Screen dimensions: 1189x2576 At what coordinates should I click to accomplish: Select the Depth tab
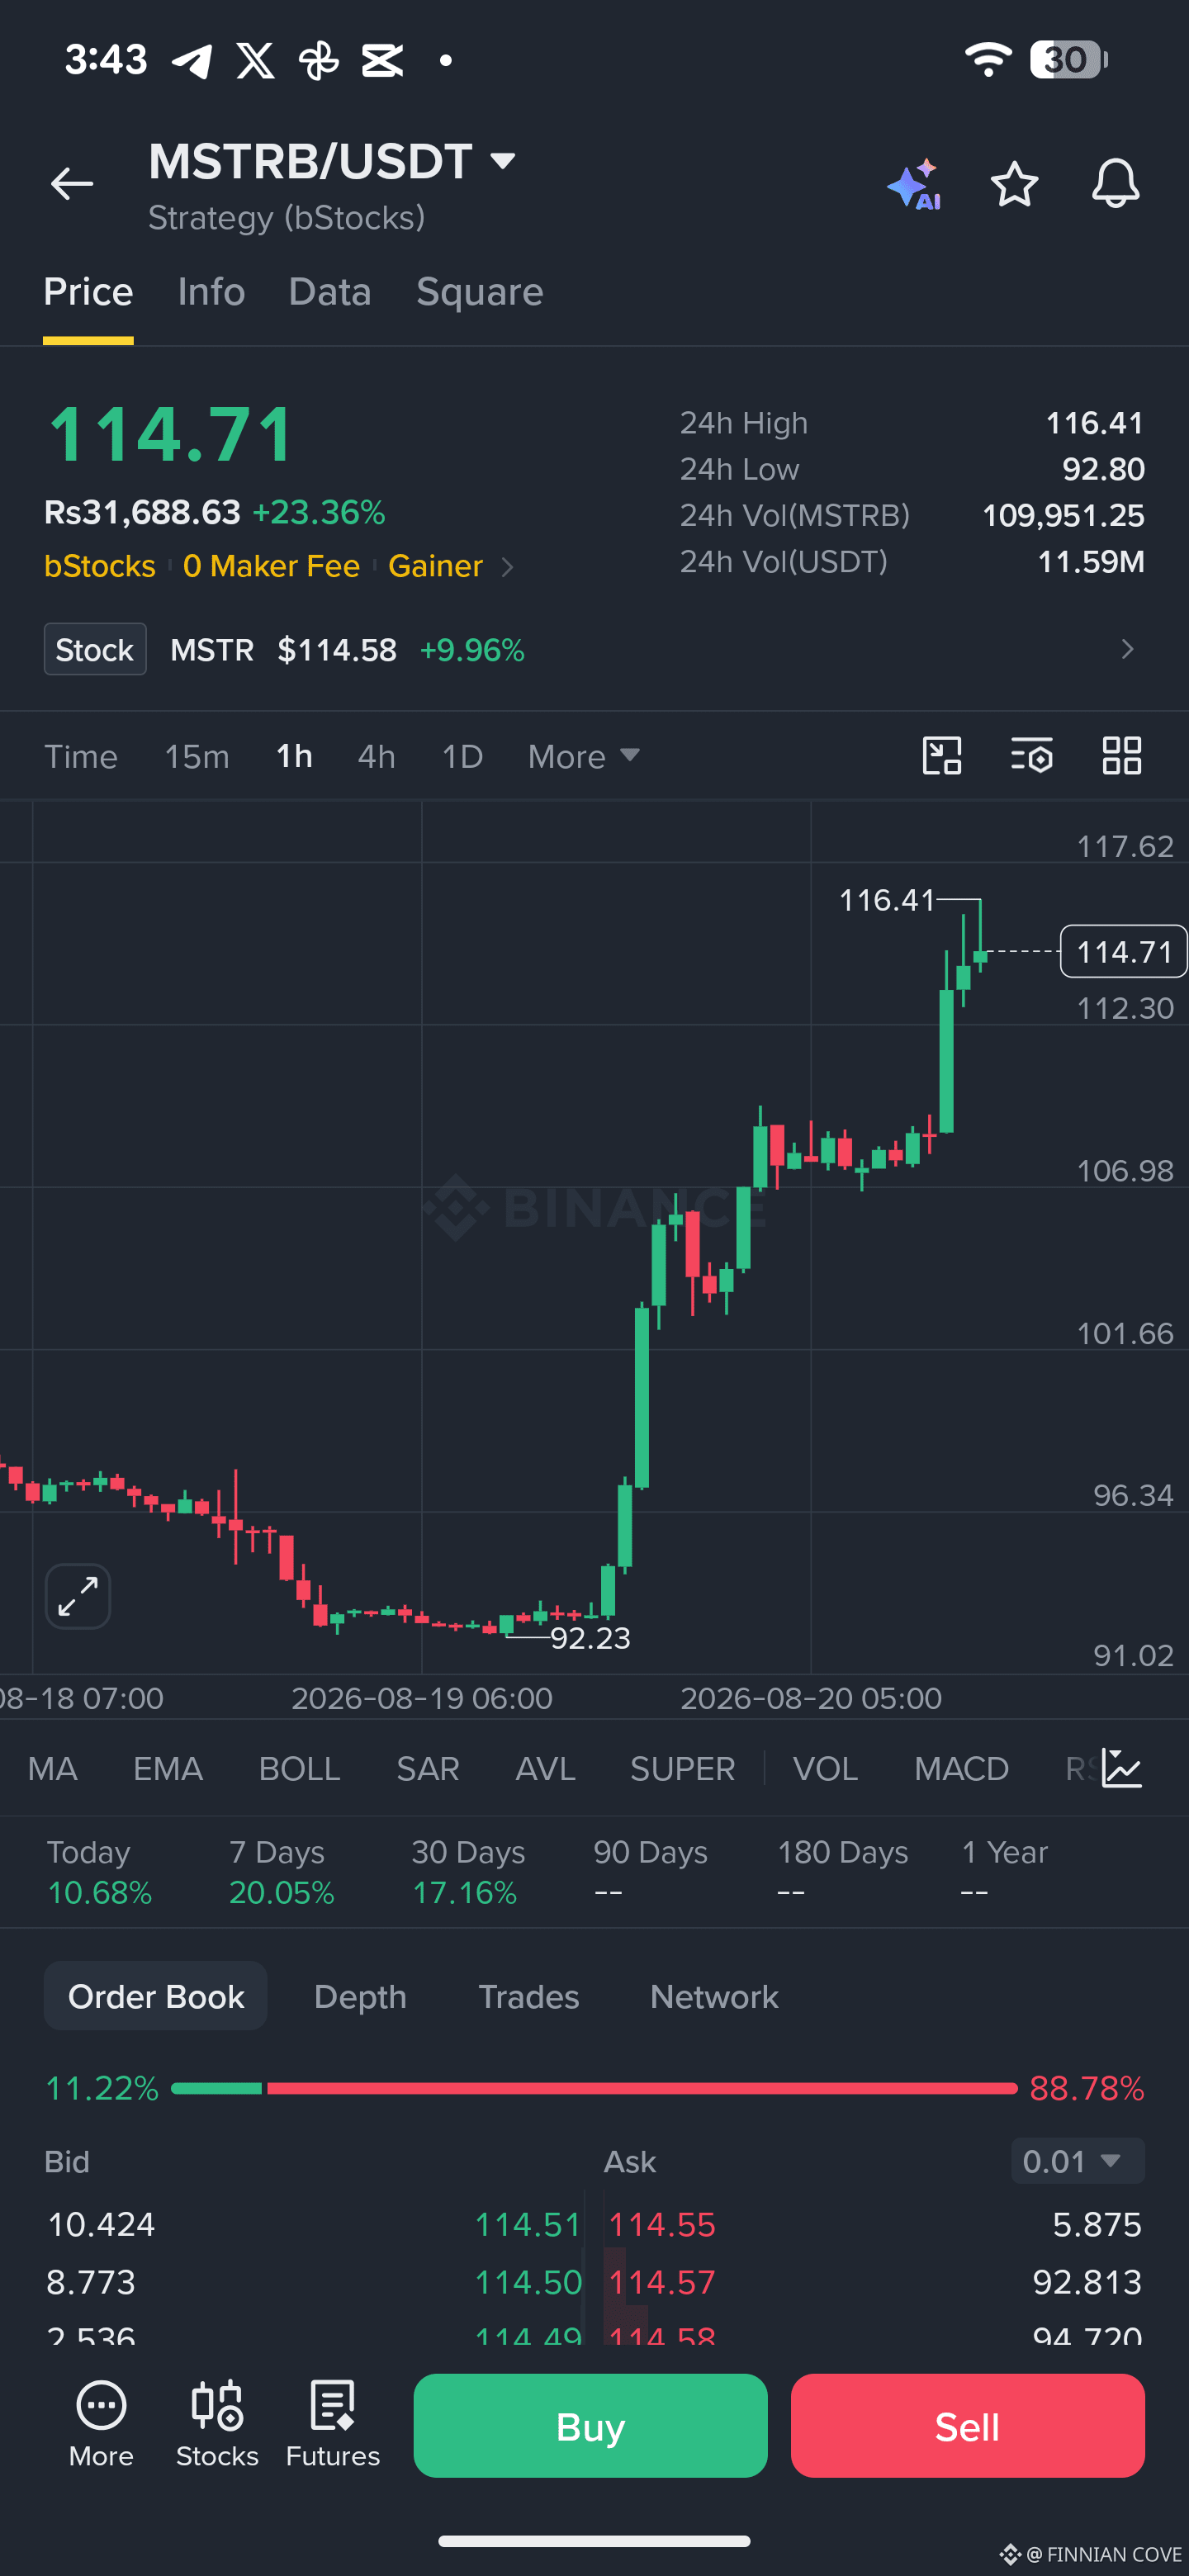(360, 1996)
